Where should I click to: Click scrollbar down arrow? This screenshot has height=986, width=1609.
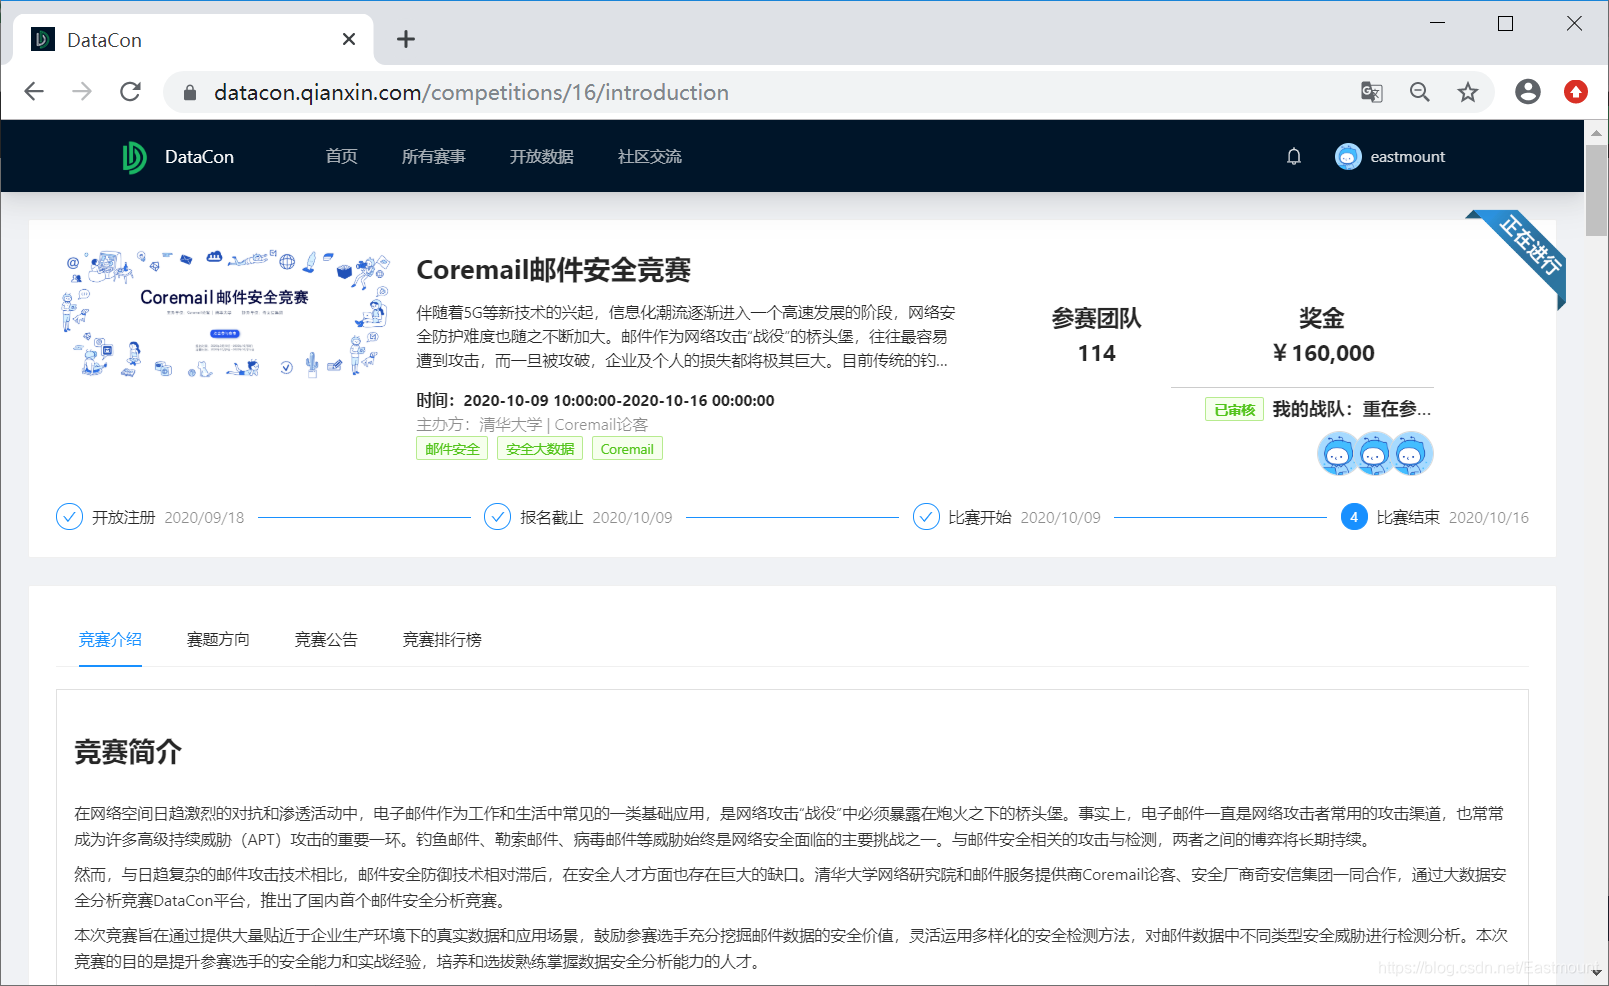pos(1596,972)
